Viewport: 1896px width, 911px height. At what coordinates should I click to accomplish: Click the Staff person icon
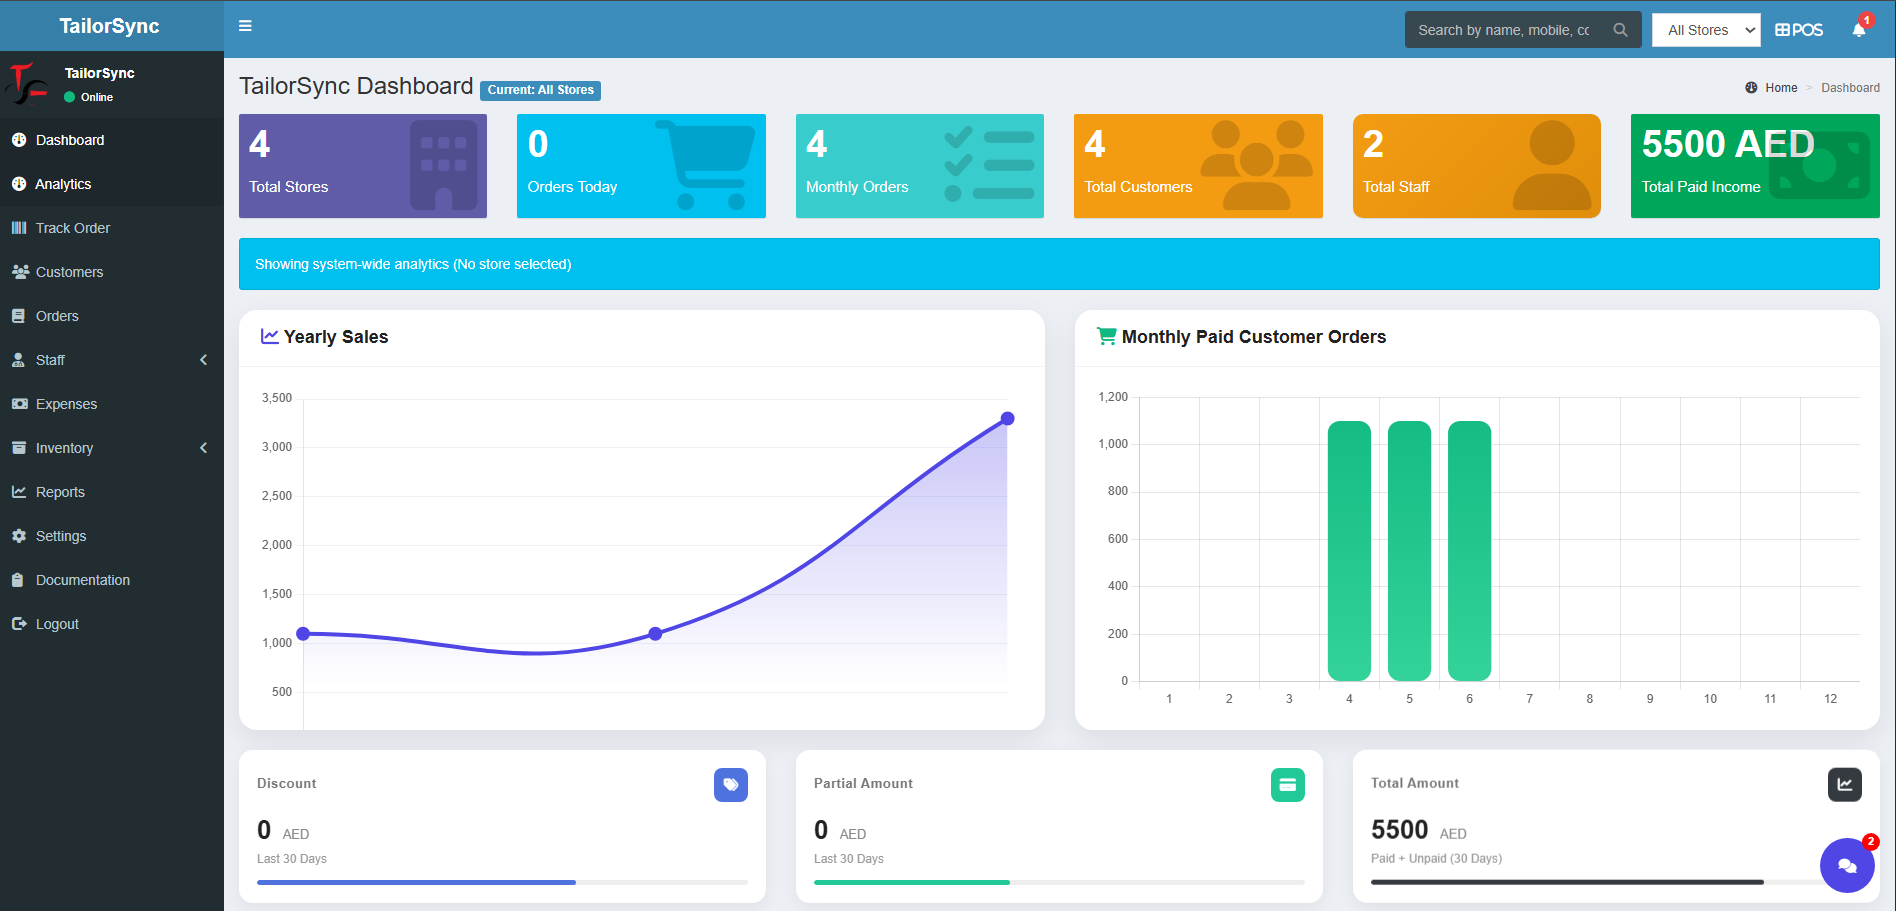point(19,360)
